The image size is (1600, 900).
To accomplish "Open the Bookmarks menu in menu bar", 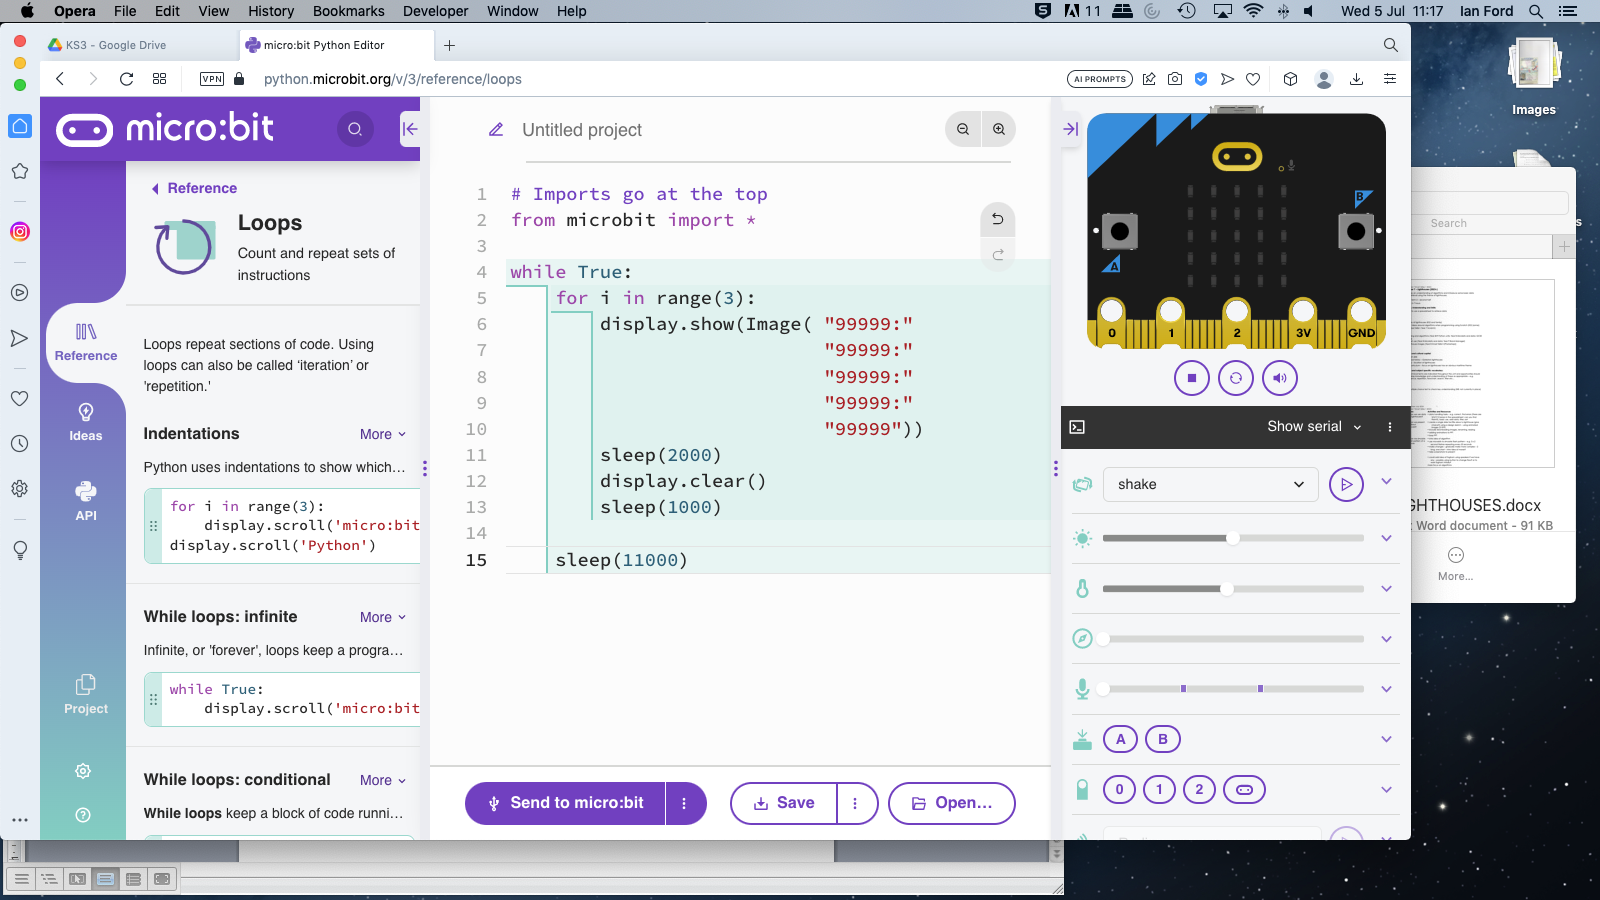I will pyautogui.click(x=348, y=11).
